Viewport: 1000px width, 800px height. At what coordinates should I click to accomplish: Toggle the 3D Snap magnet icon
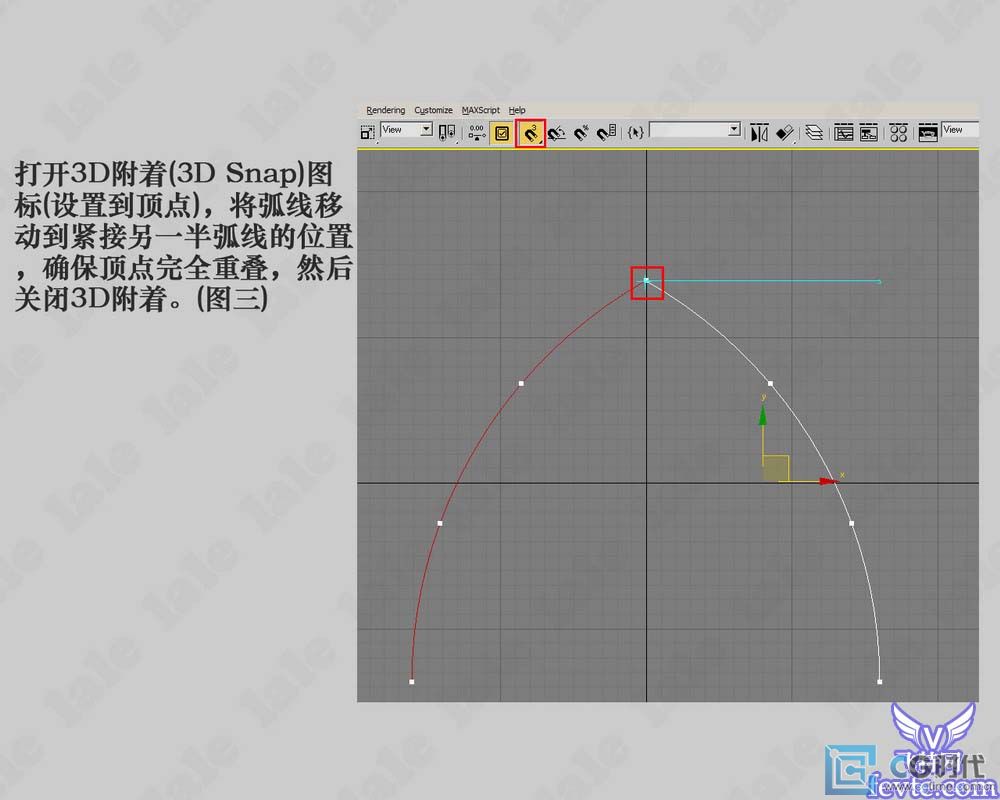531,133
